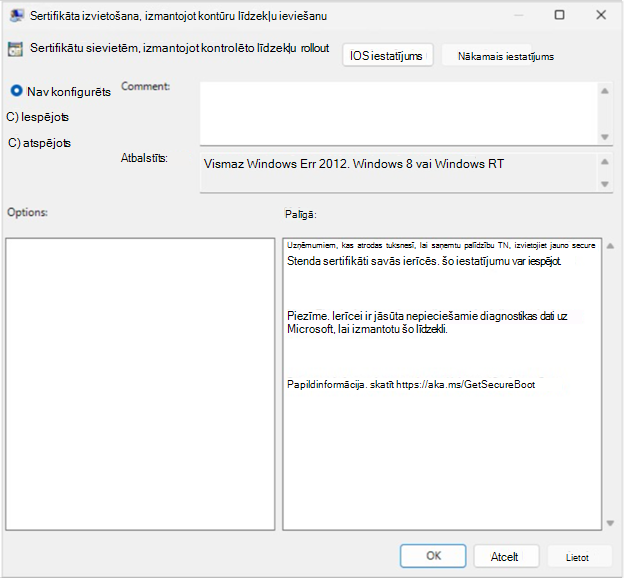Click the policy setting icon beside the heading

[15, 49]
